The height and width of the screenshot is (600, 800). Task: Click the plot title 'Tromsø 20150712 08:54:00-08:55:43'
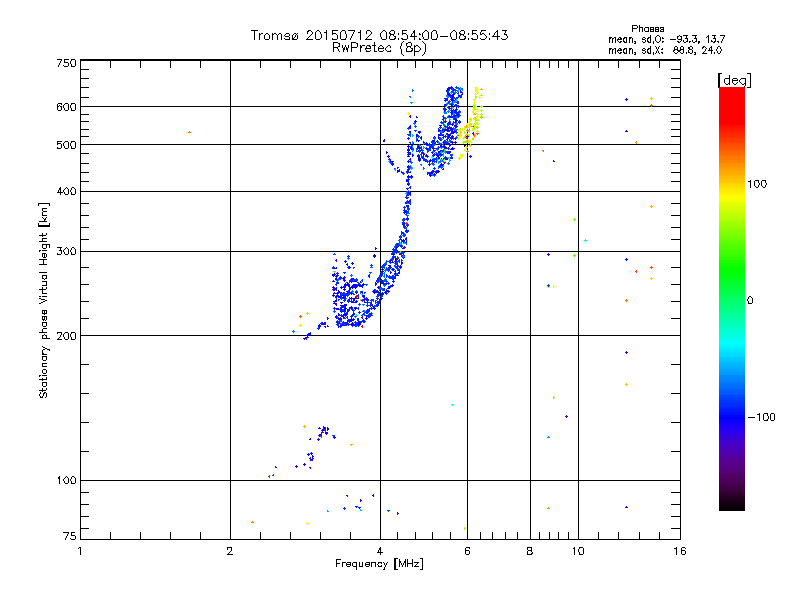379,35
